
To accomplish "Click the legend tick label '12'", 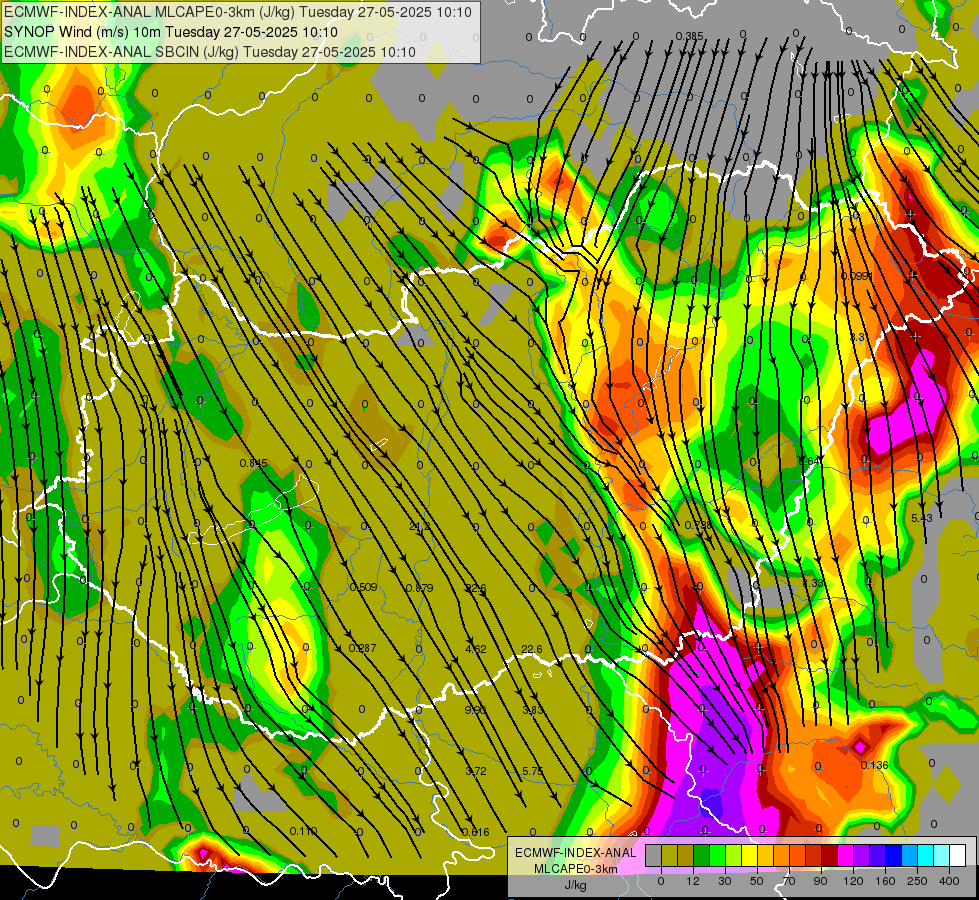I will pos(693,881).
